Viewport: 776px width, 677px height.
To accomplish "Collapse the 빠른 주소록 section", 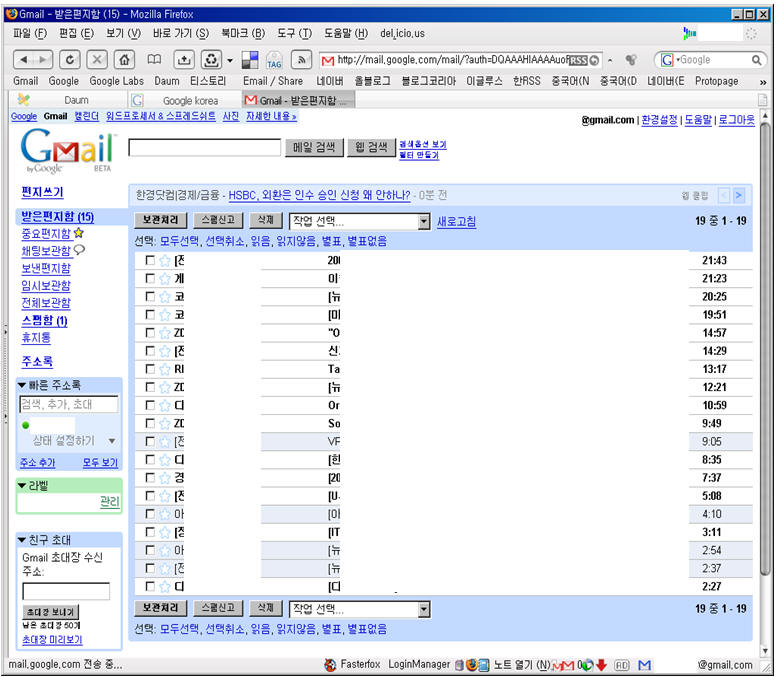I will pyautogui.click(x=22, y=385).
